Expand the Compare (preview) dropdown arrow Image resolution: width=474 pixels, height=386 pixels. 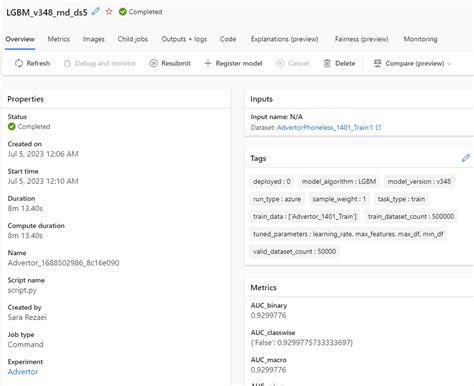click(x=449, y=63)
